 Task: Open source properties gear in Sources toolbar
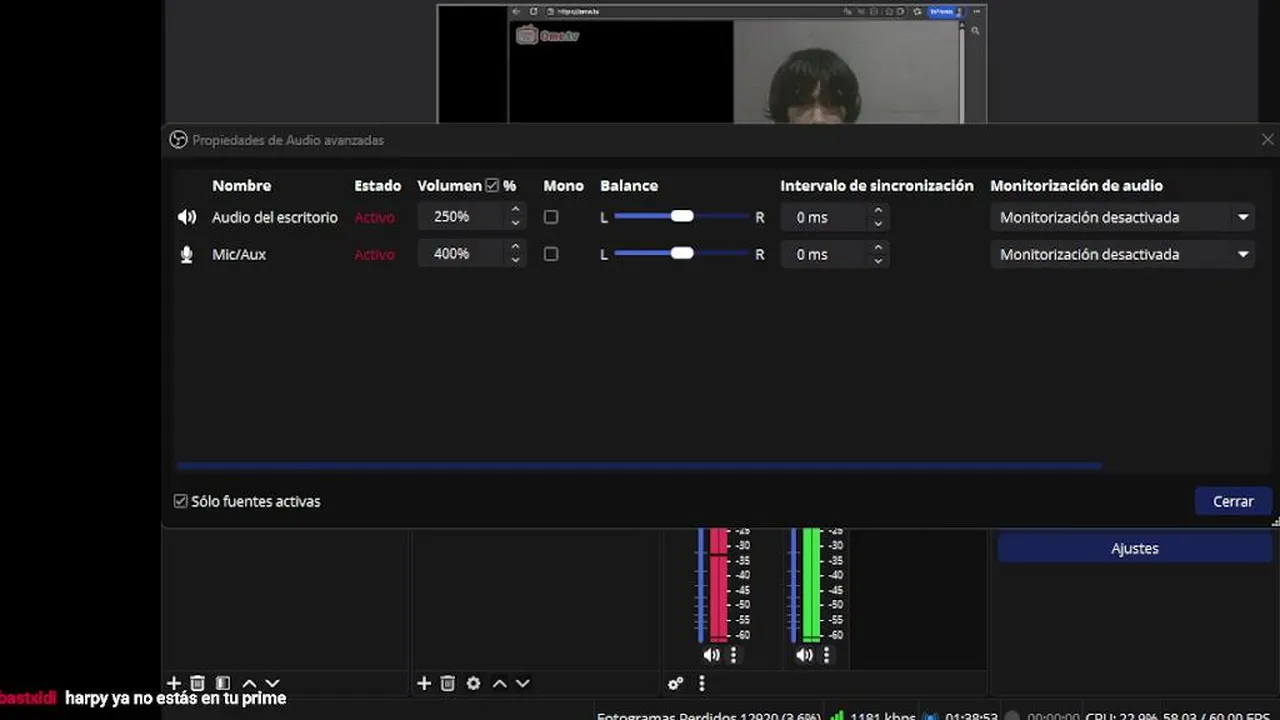pos(473,683)
